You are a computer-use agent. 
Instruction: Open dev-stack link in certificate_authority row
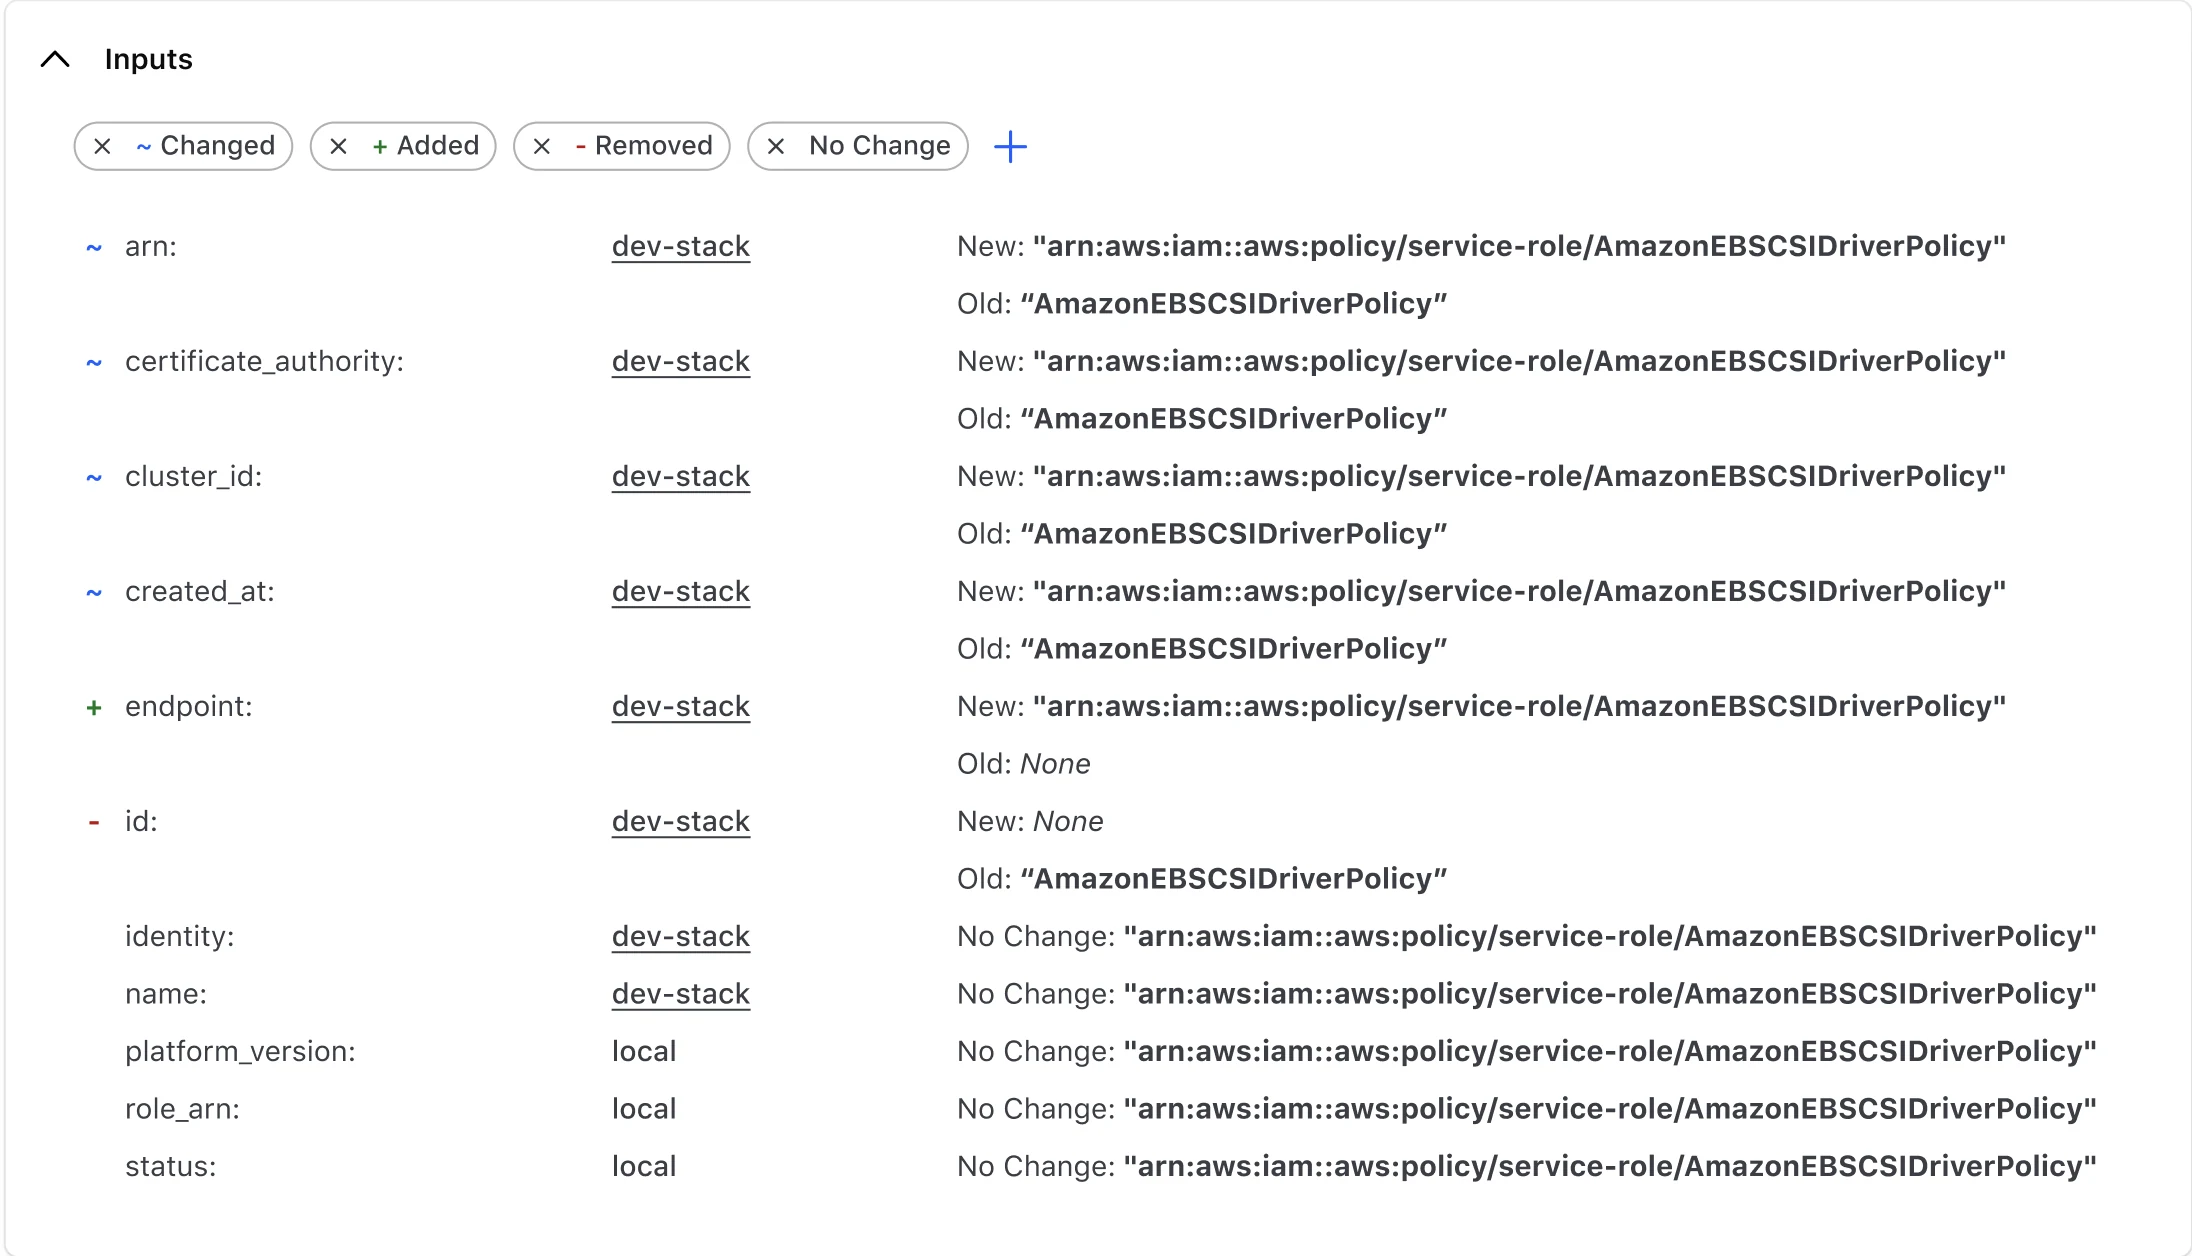click(681, 362)
